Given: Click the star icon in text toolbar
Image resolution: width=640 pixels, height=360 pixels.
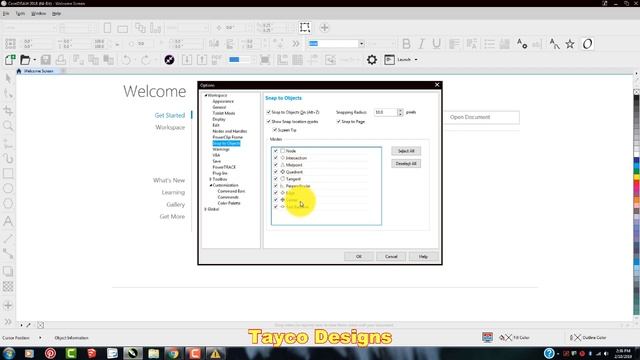Looking at the screenshot, I should coord(570,44).
